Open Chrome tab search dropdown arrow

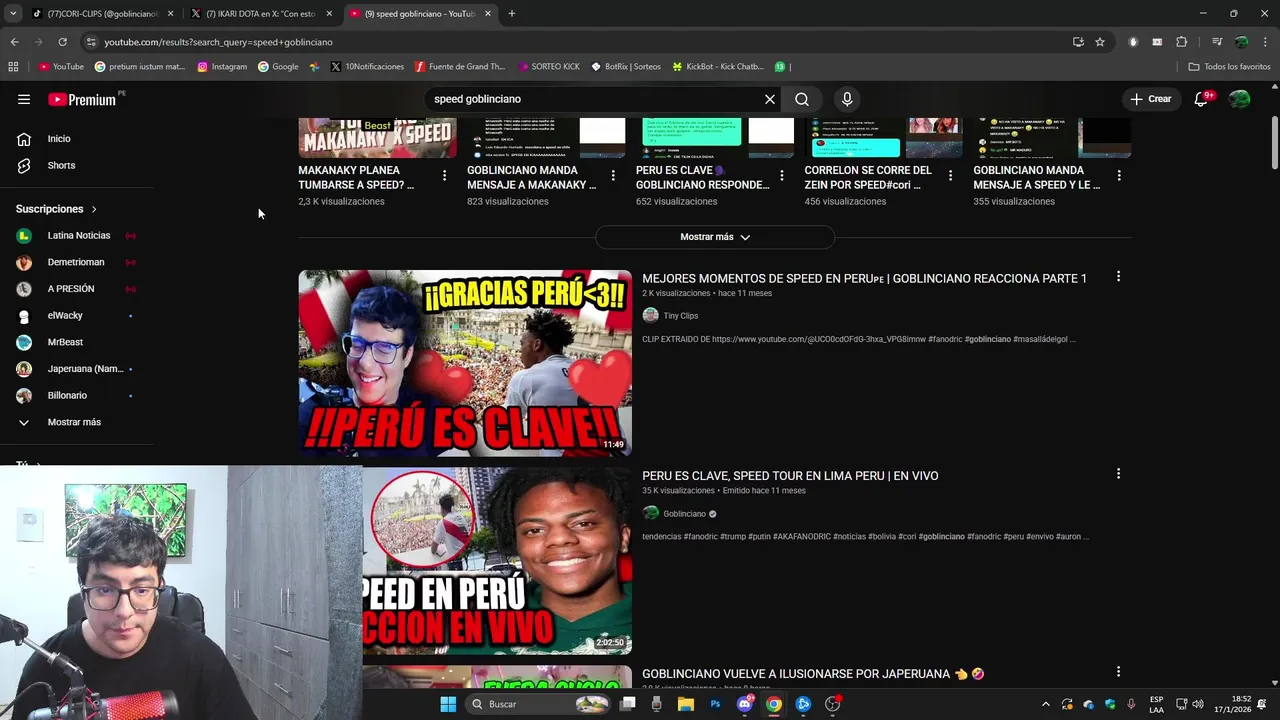click(x=13, y=14)
